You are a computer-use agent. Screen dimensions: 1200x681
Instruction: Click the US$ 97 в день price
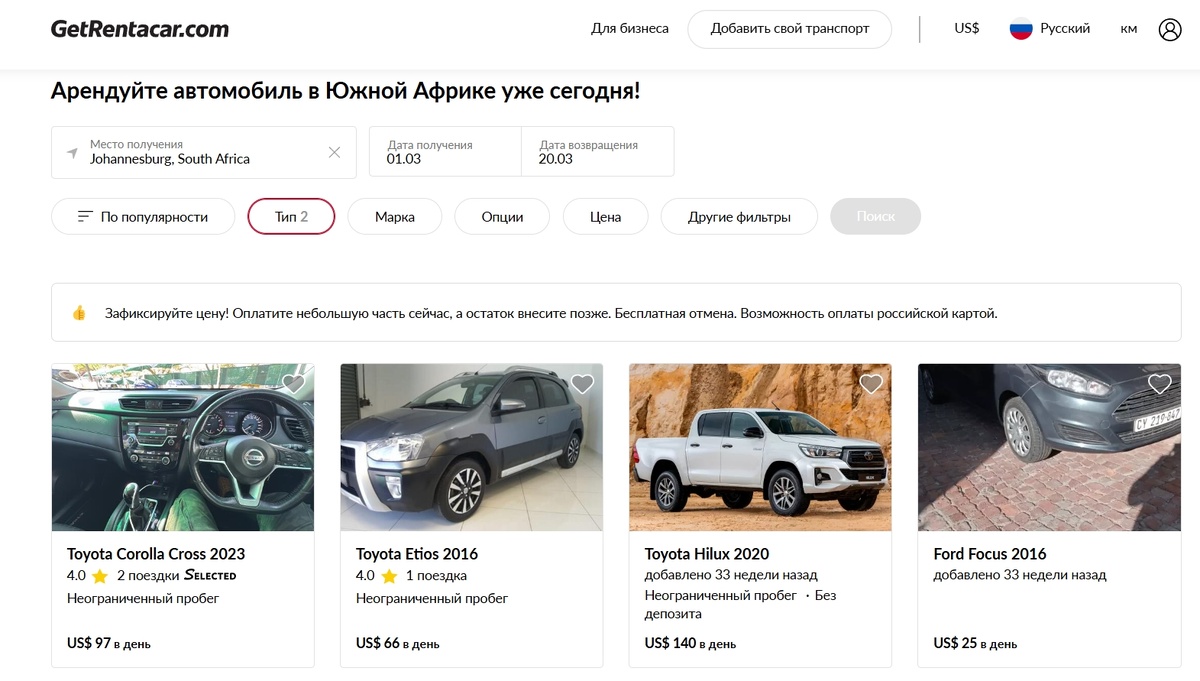(x=109, y=643)
